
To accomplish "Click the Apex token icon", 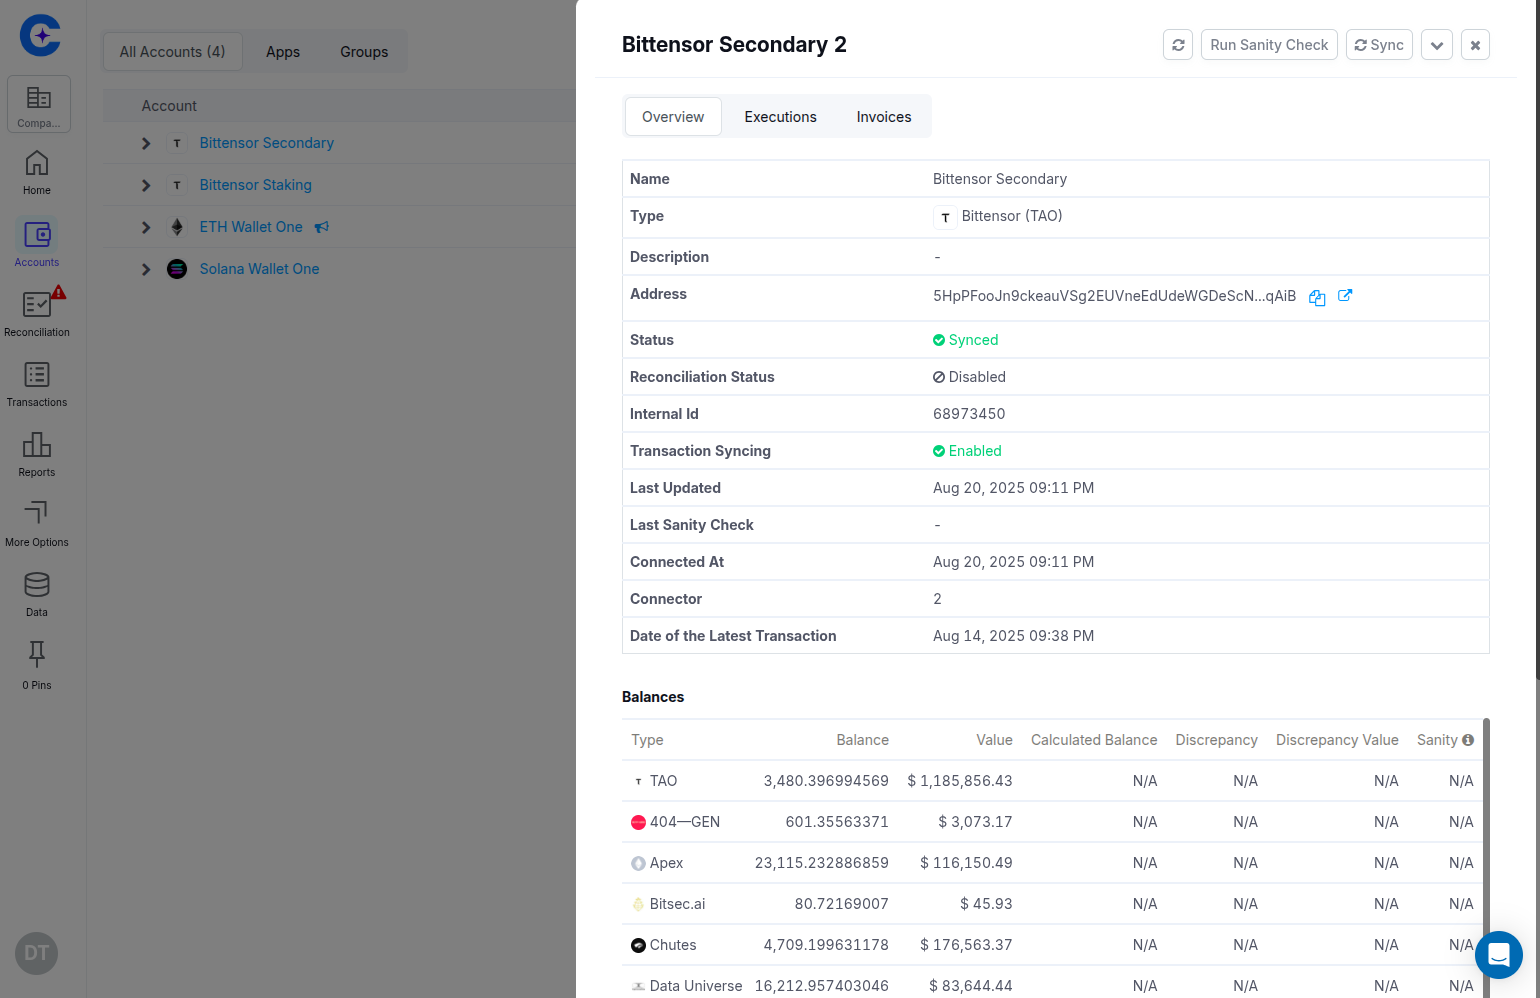I will [638, 863].
